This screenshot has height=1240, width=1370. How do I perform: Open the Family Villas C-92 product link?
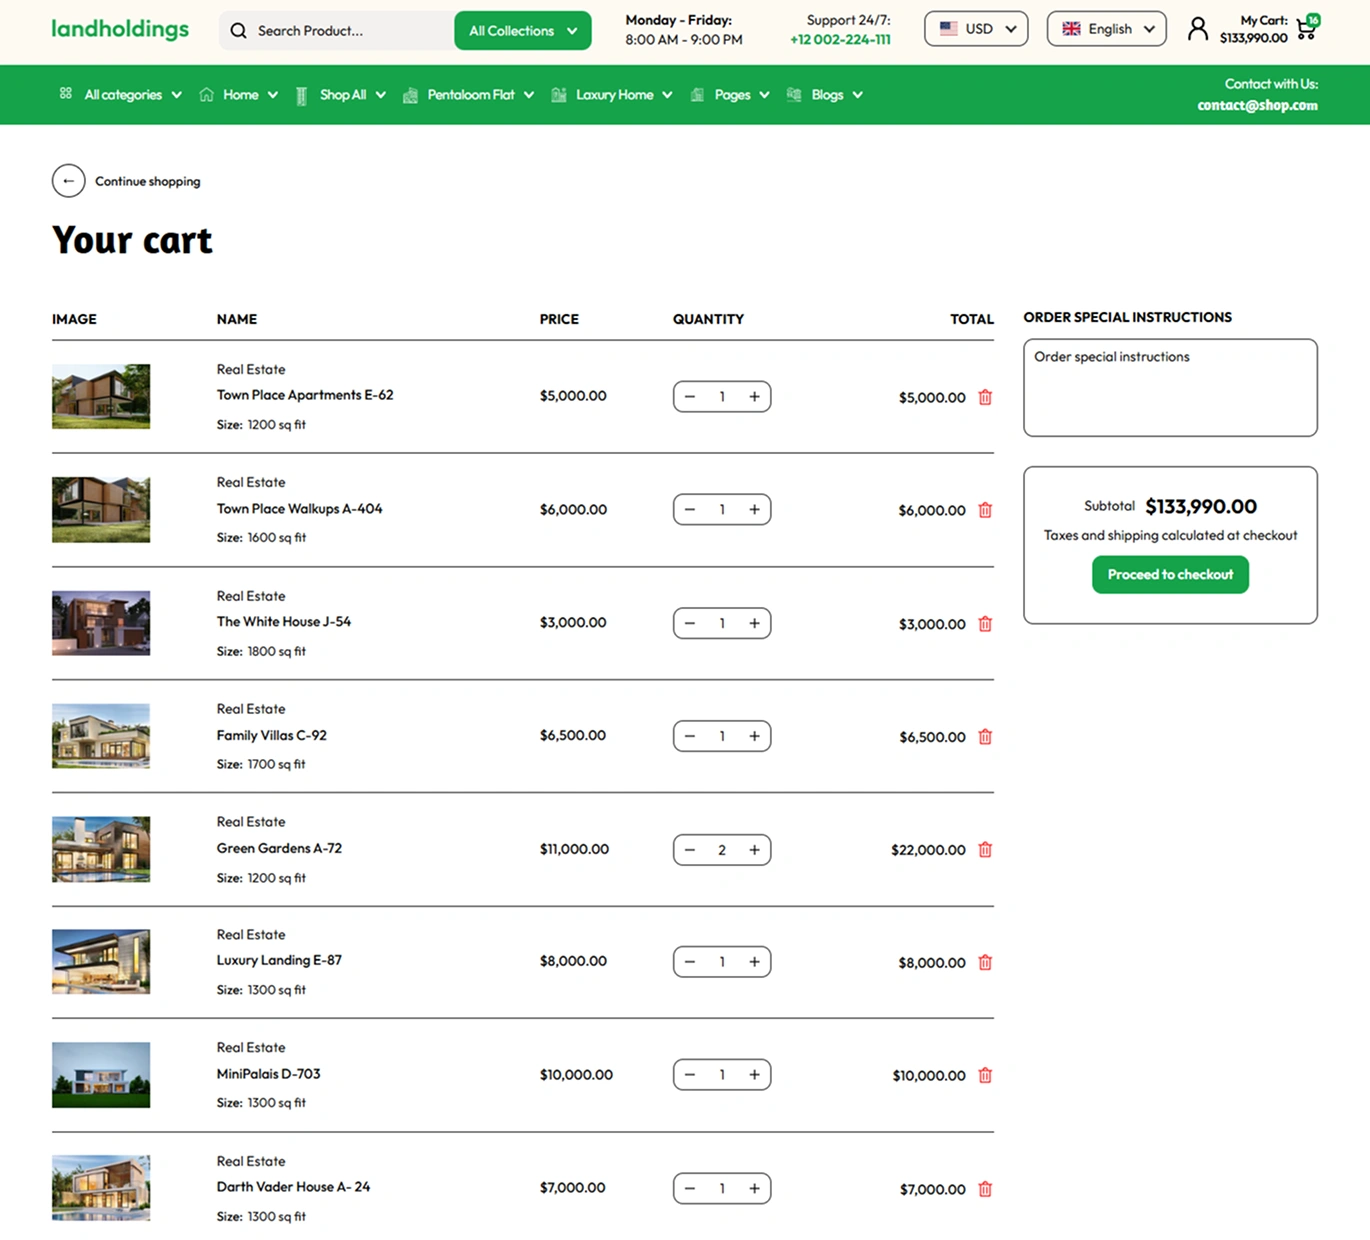[272, 735]
